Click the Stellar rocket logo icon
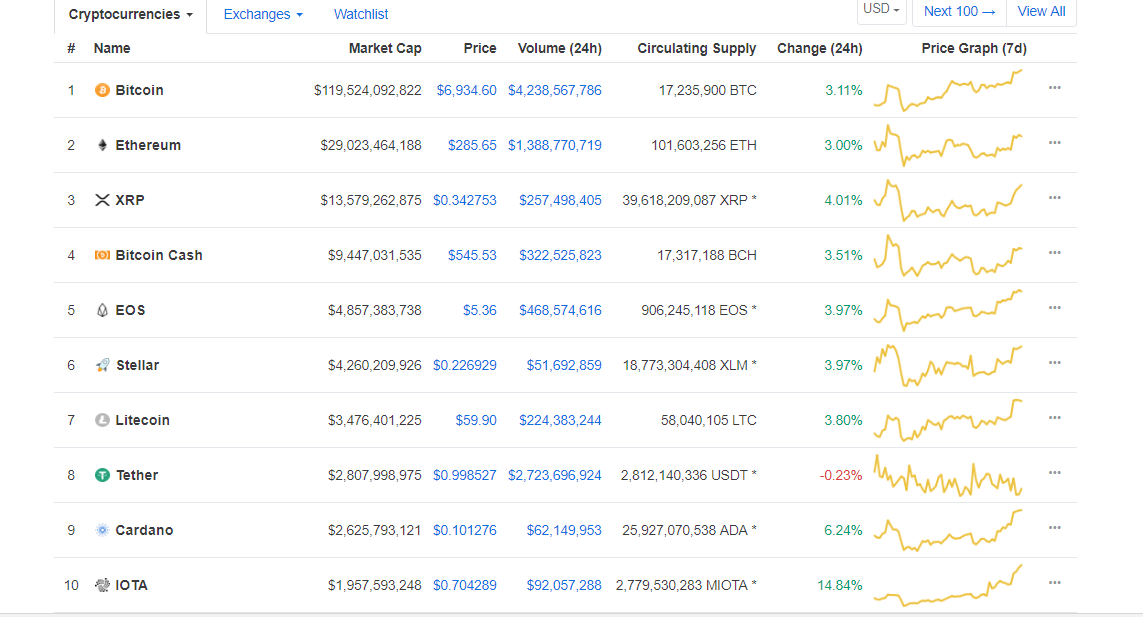The image size is (1143, 617). click(102, 365)
